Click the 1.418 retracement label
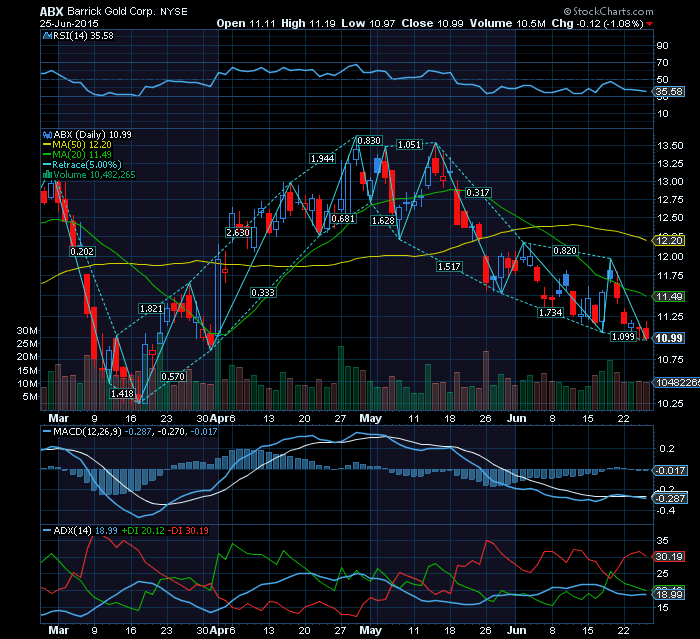700x639 pixels. point(122,393)
